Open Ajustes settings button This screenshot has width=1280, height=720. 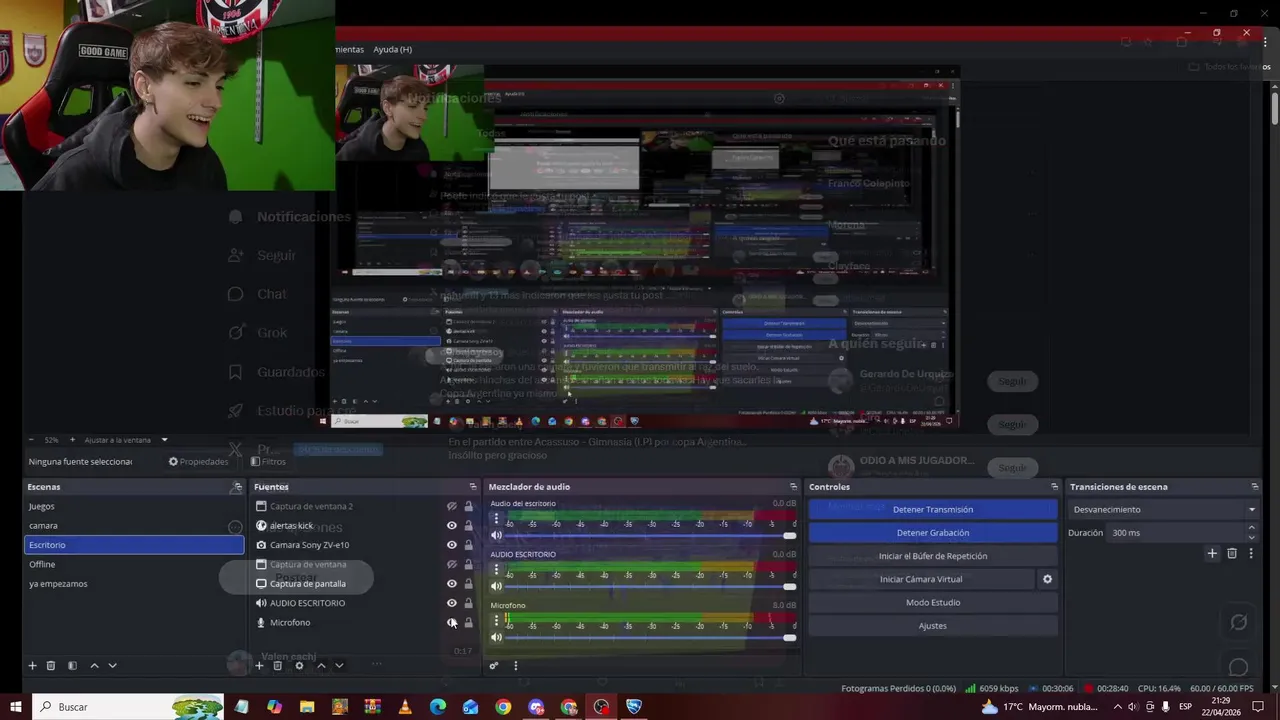pyautogui.click(x=933, y=626)
